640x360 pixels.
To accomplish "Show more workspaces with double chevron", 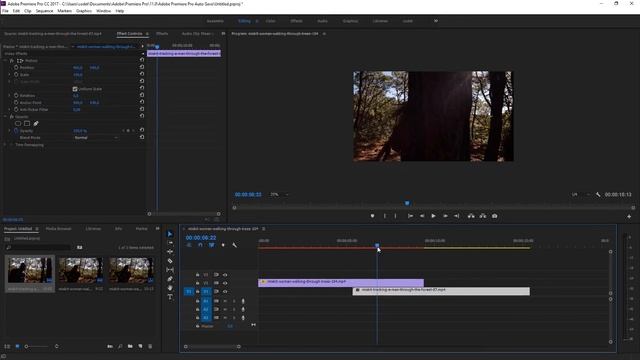I will [436, 21].
